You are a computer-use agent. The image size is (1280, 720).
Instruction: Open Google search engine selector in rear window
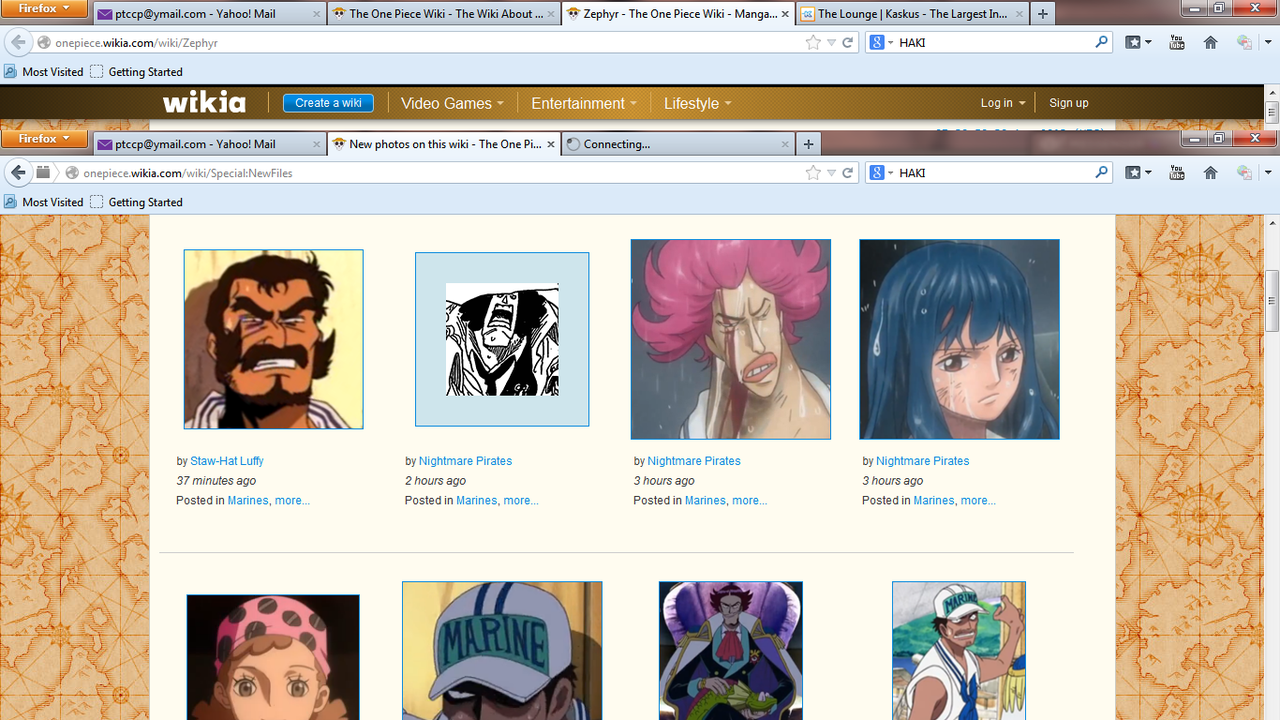coord(881,43)
